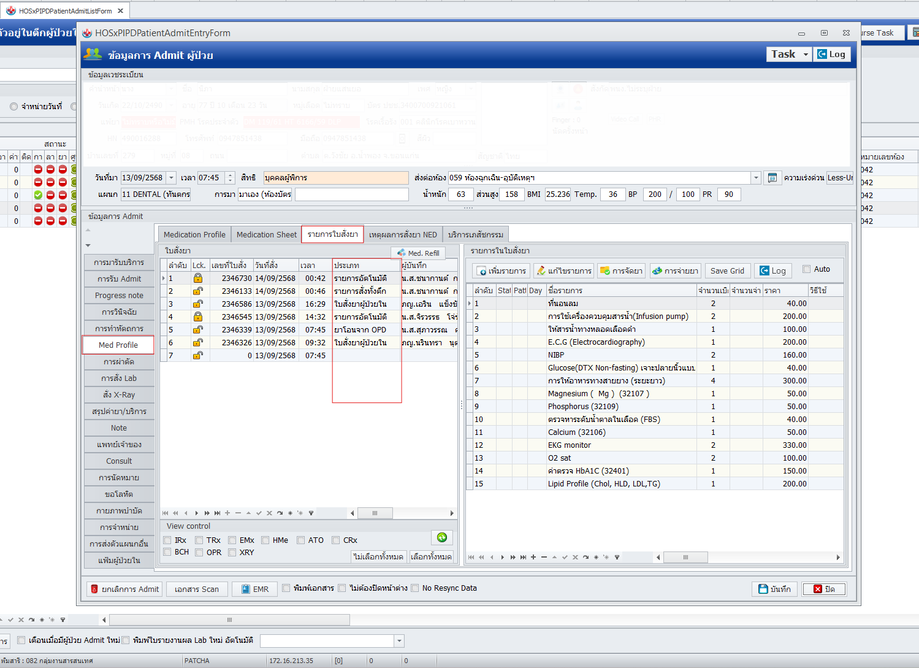Screen dimensions: 919x668
Task: Click the EMR button at the bottom
Action: (x=254, y=589)
